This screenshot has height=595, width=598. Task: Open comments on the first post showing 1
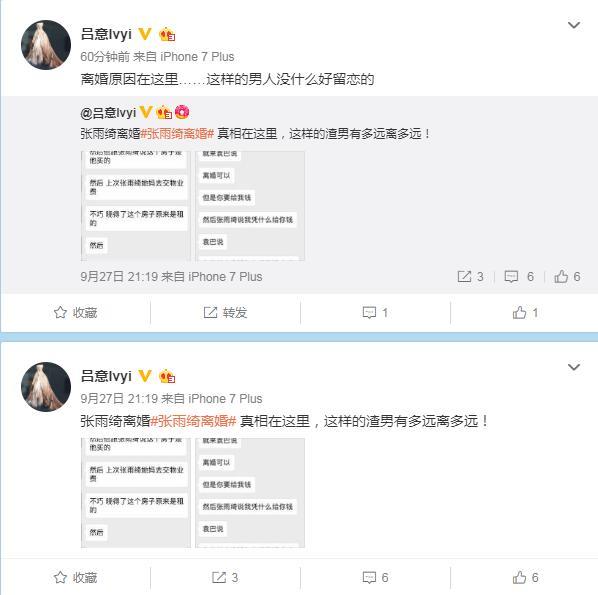[x=375, y=313]
